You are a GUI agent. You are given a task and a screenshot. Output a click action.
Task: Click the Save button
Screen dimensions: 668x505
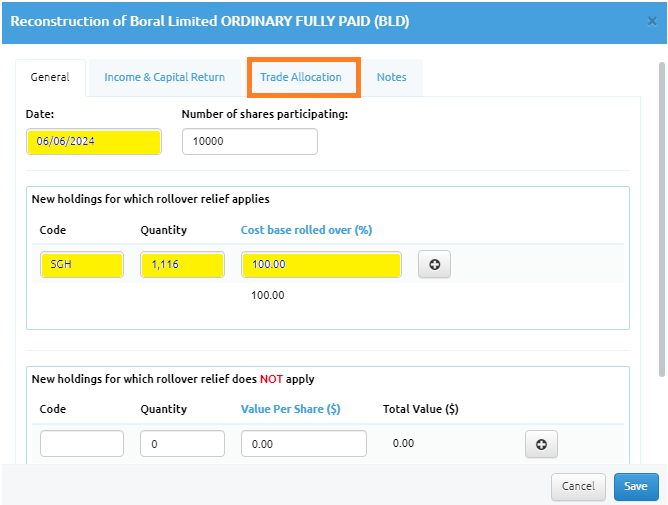tap(636, 486)
